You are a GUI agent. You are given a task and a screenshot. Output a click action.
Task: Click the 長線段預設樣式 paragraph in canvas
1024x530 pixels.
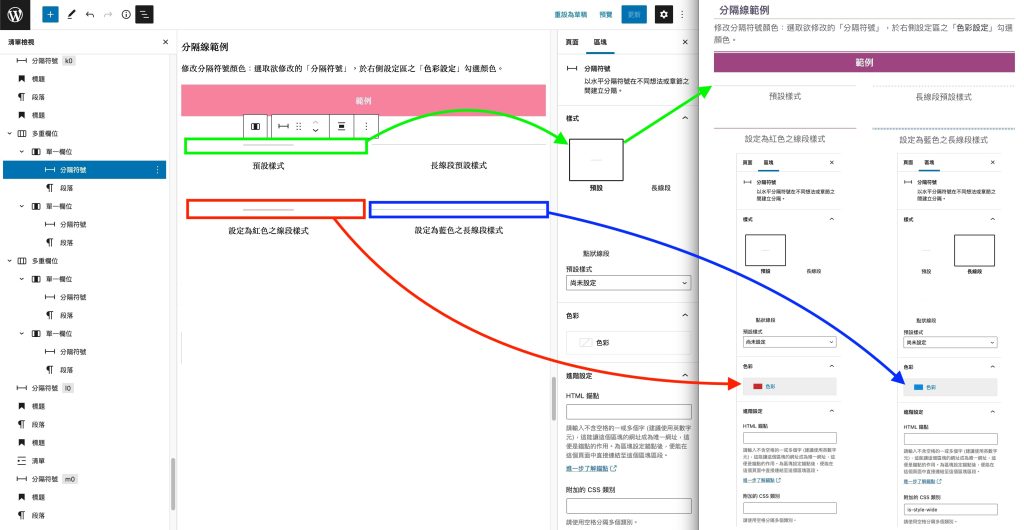tap(458, 166)
